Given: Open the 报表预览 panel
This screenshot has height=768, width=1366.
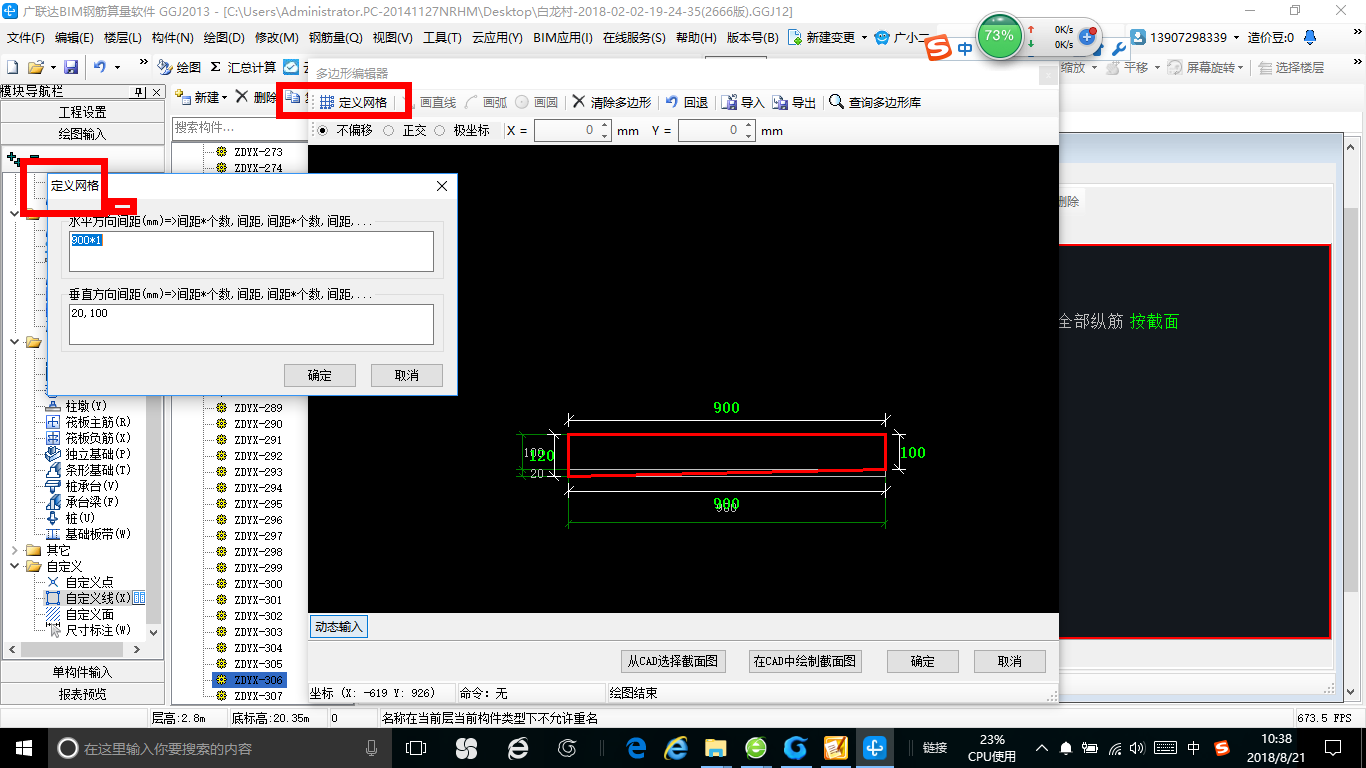Looking at the screenshot, I should (x=82, y=693).
